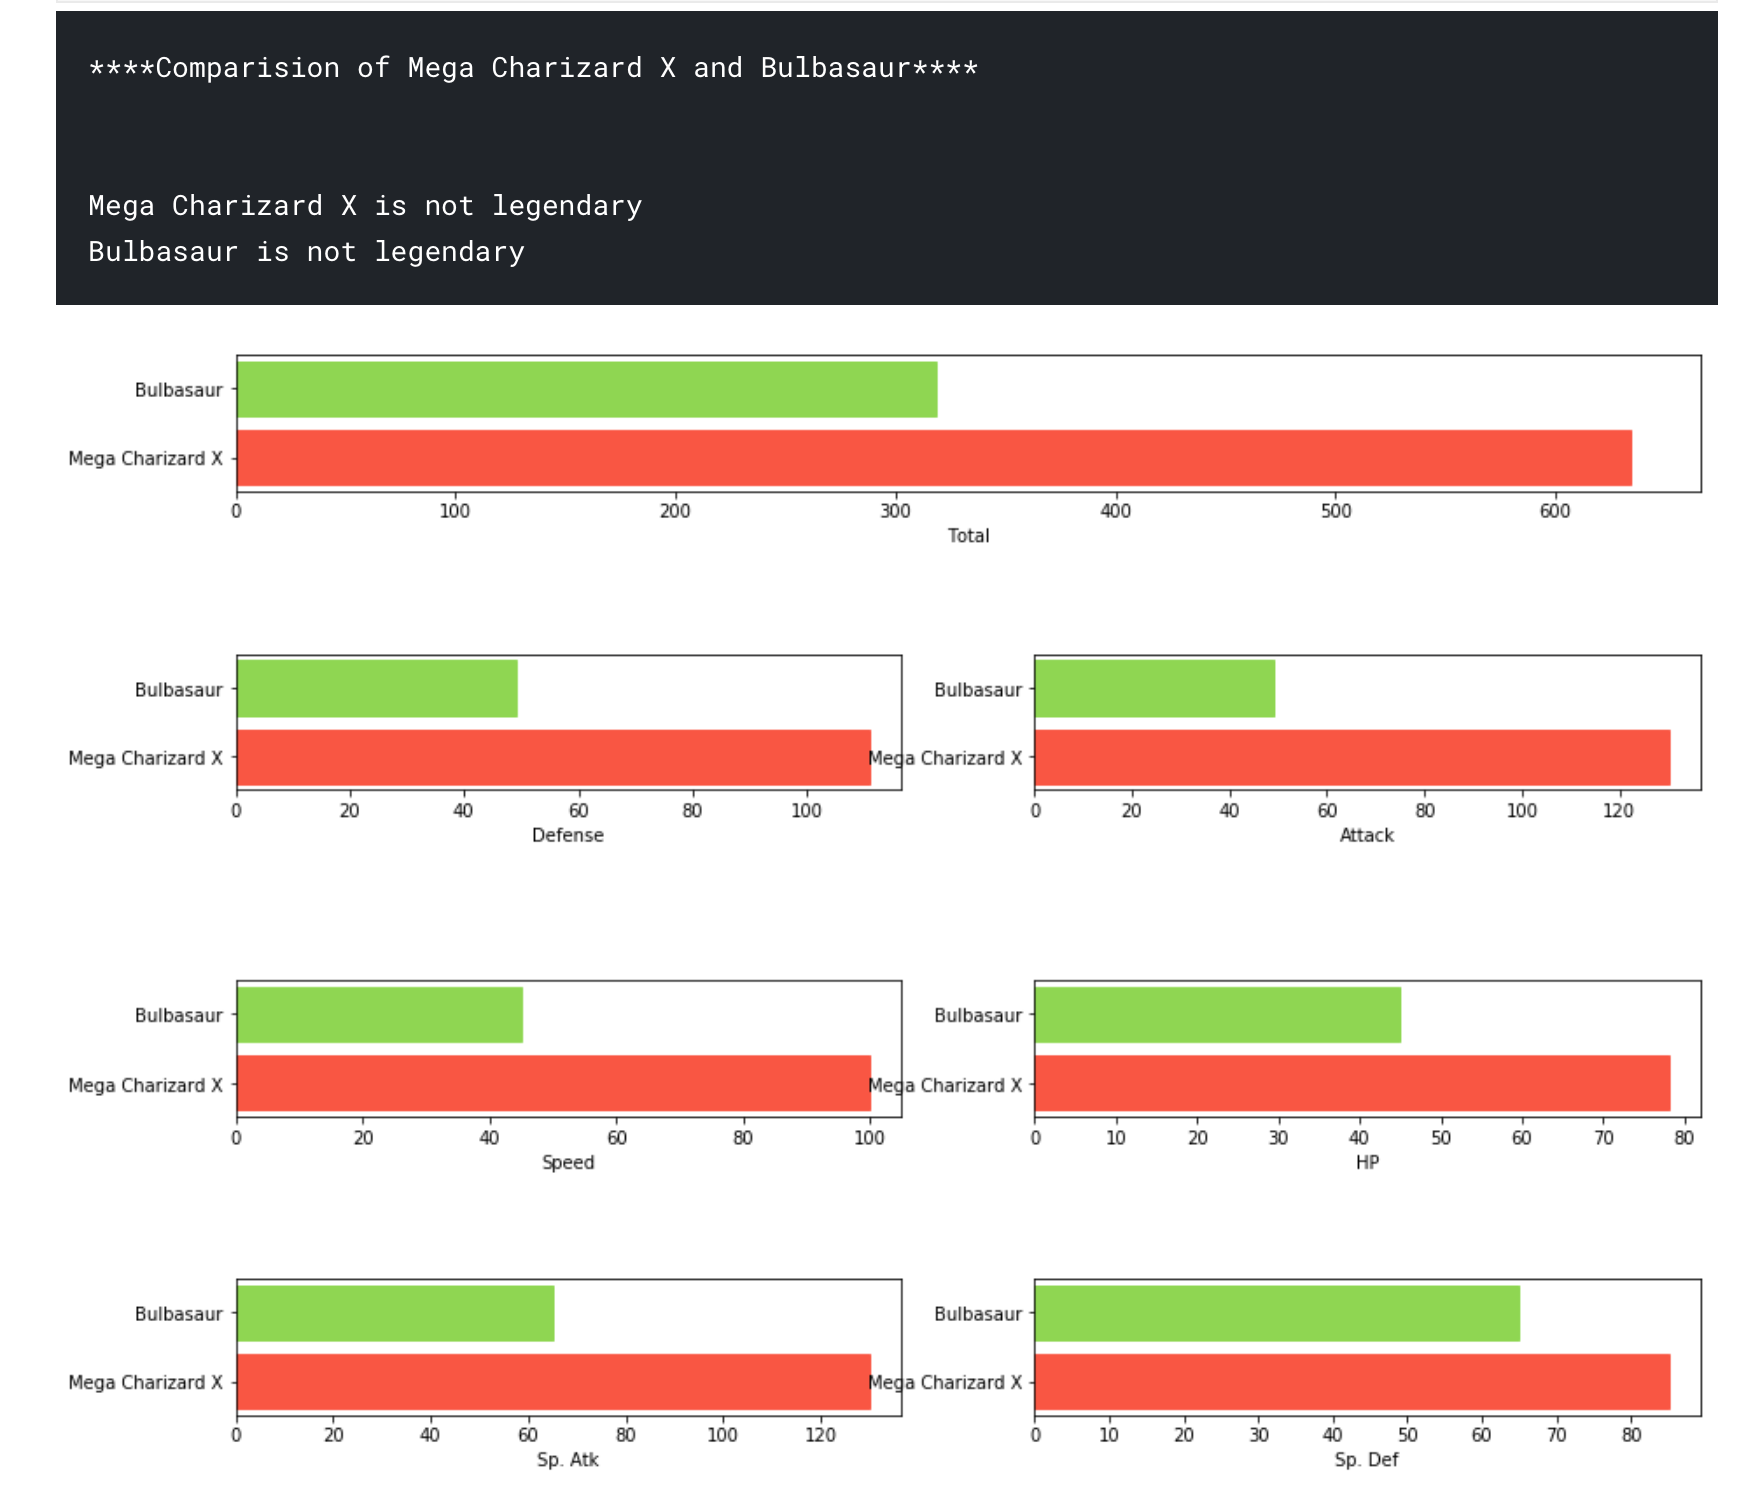The image size is (1746, 1500).
Task: Click the 100 tick in Speed chart
Action: coord(870,1137)
